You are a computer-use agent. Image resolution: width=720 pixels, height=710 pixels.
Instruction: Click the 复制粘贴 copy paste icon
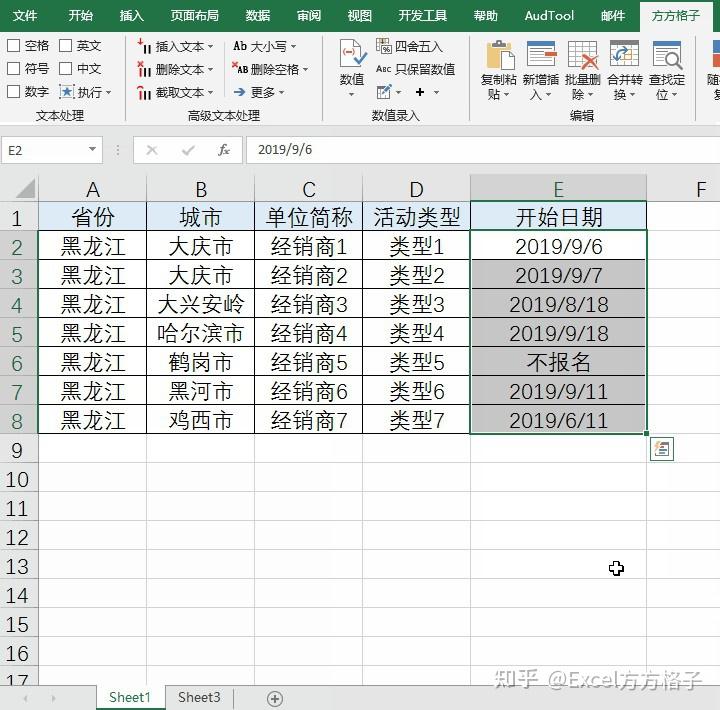point(499,55)
